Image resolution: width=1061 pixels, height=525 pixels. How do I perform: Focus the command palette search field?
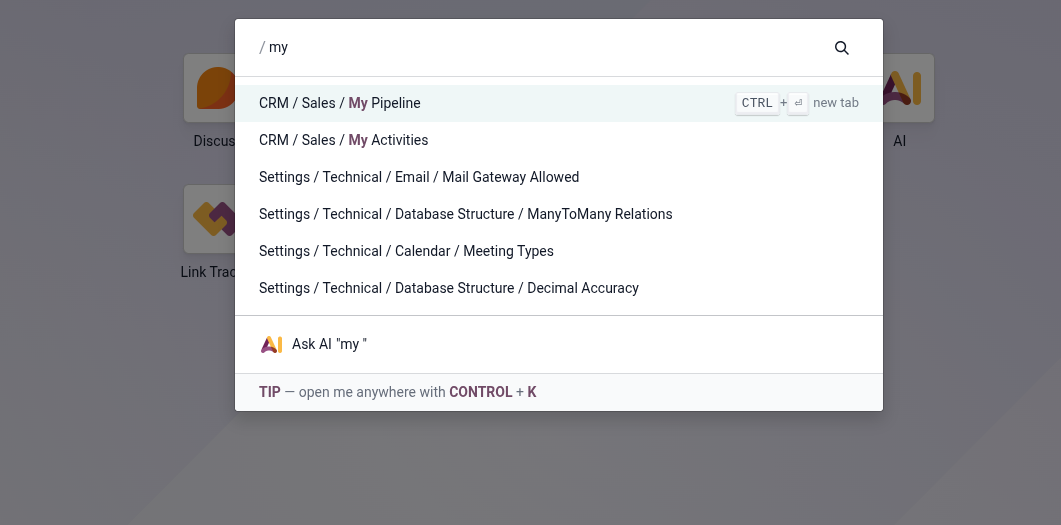(540, 48)
